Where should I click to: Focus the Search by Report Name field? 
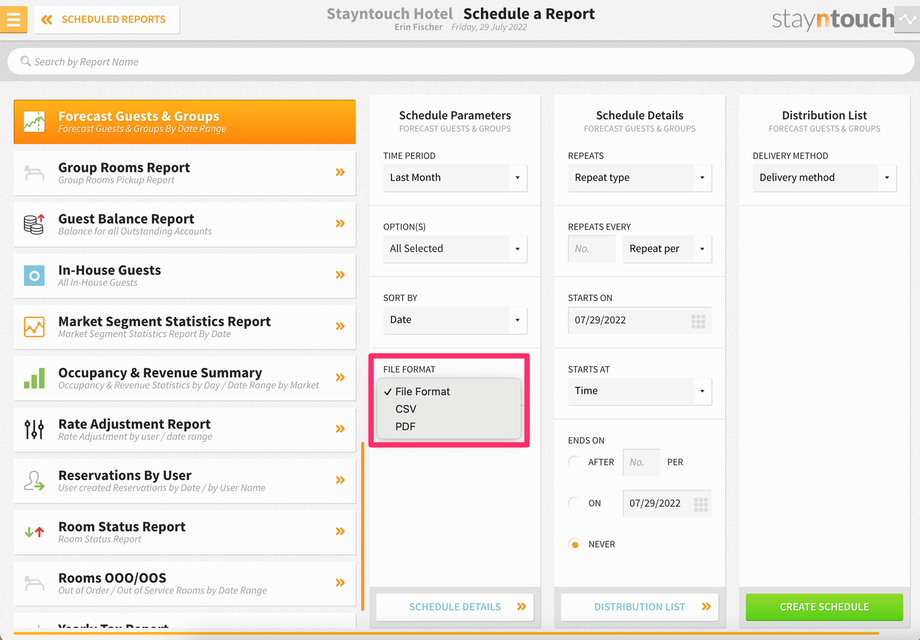pyautogui.click(x=461, y=62)
